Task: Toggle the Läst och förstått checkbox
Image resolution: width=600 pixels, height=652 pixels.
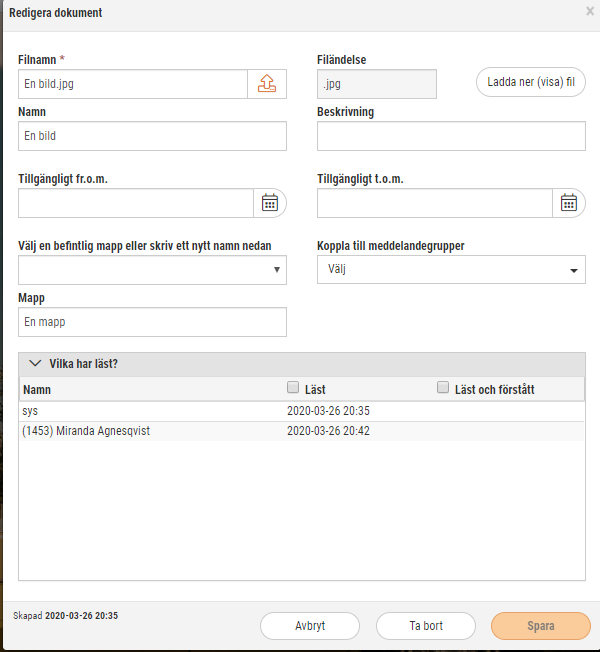Action: click(x=443, y=388)
